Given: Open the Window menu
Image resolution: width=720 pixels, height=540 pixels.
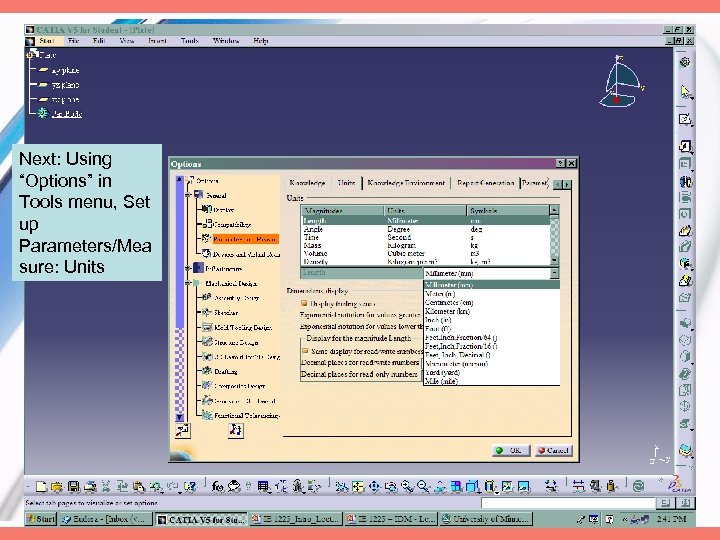Looking at the screenshot, I should 226,41.
